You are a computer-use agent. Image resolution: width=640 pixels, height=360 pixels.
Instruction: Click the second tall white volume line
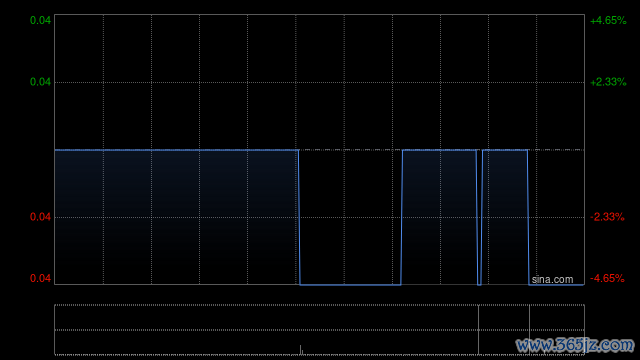click(x=529, y=329)
